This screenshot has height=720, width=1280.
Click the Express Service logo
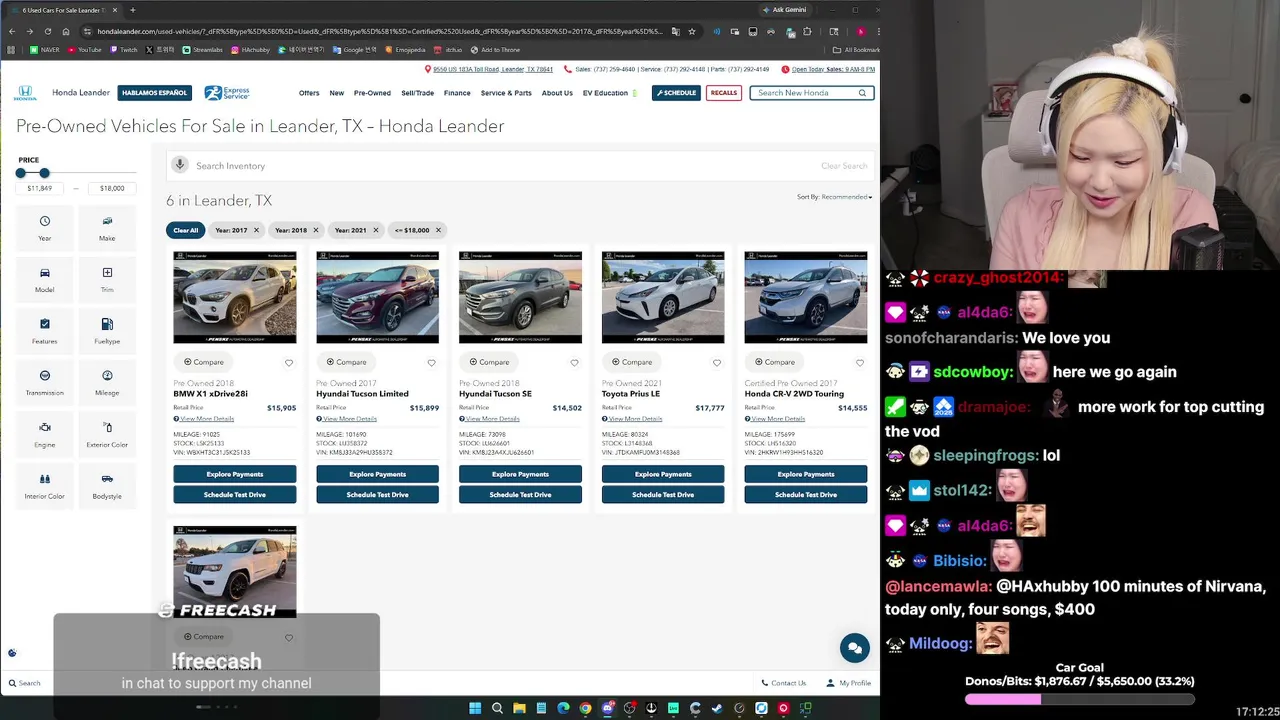pos(227,93)
